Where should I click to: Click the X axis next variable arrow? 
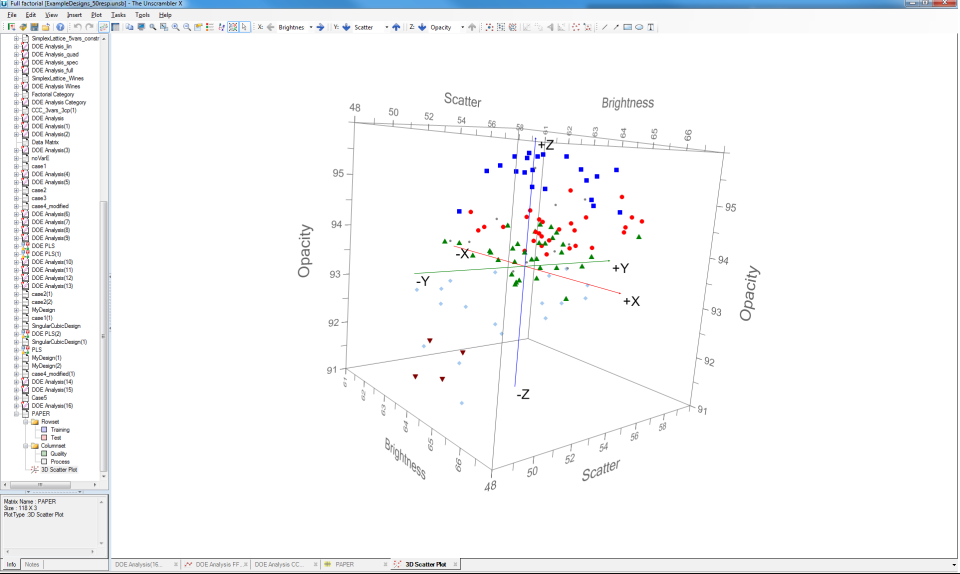tap(320, 27)
